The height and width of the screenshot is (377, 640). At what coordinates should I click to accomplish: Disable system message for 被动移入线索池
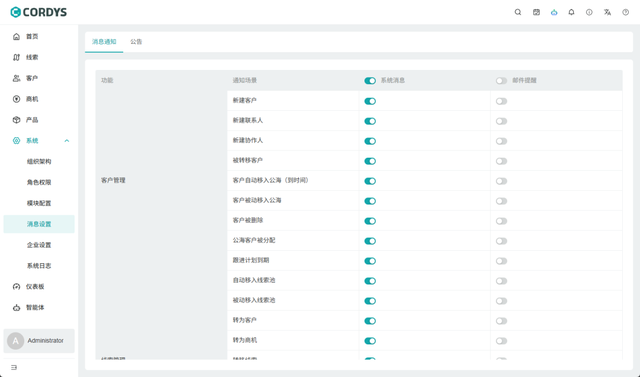click(x=370, y=301)
